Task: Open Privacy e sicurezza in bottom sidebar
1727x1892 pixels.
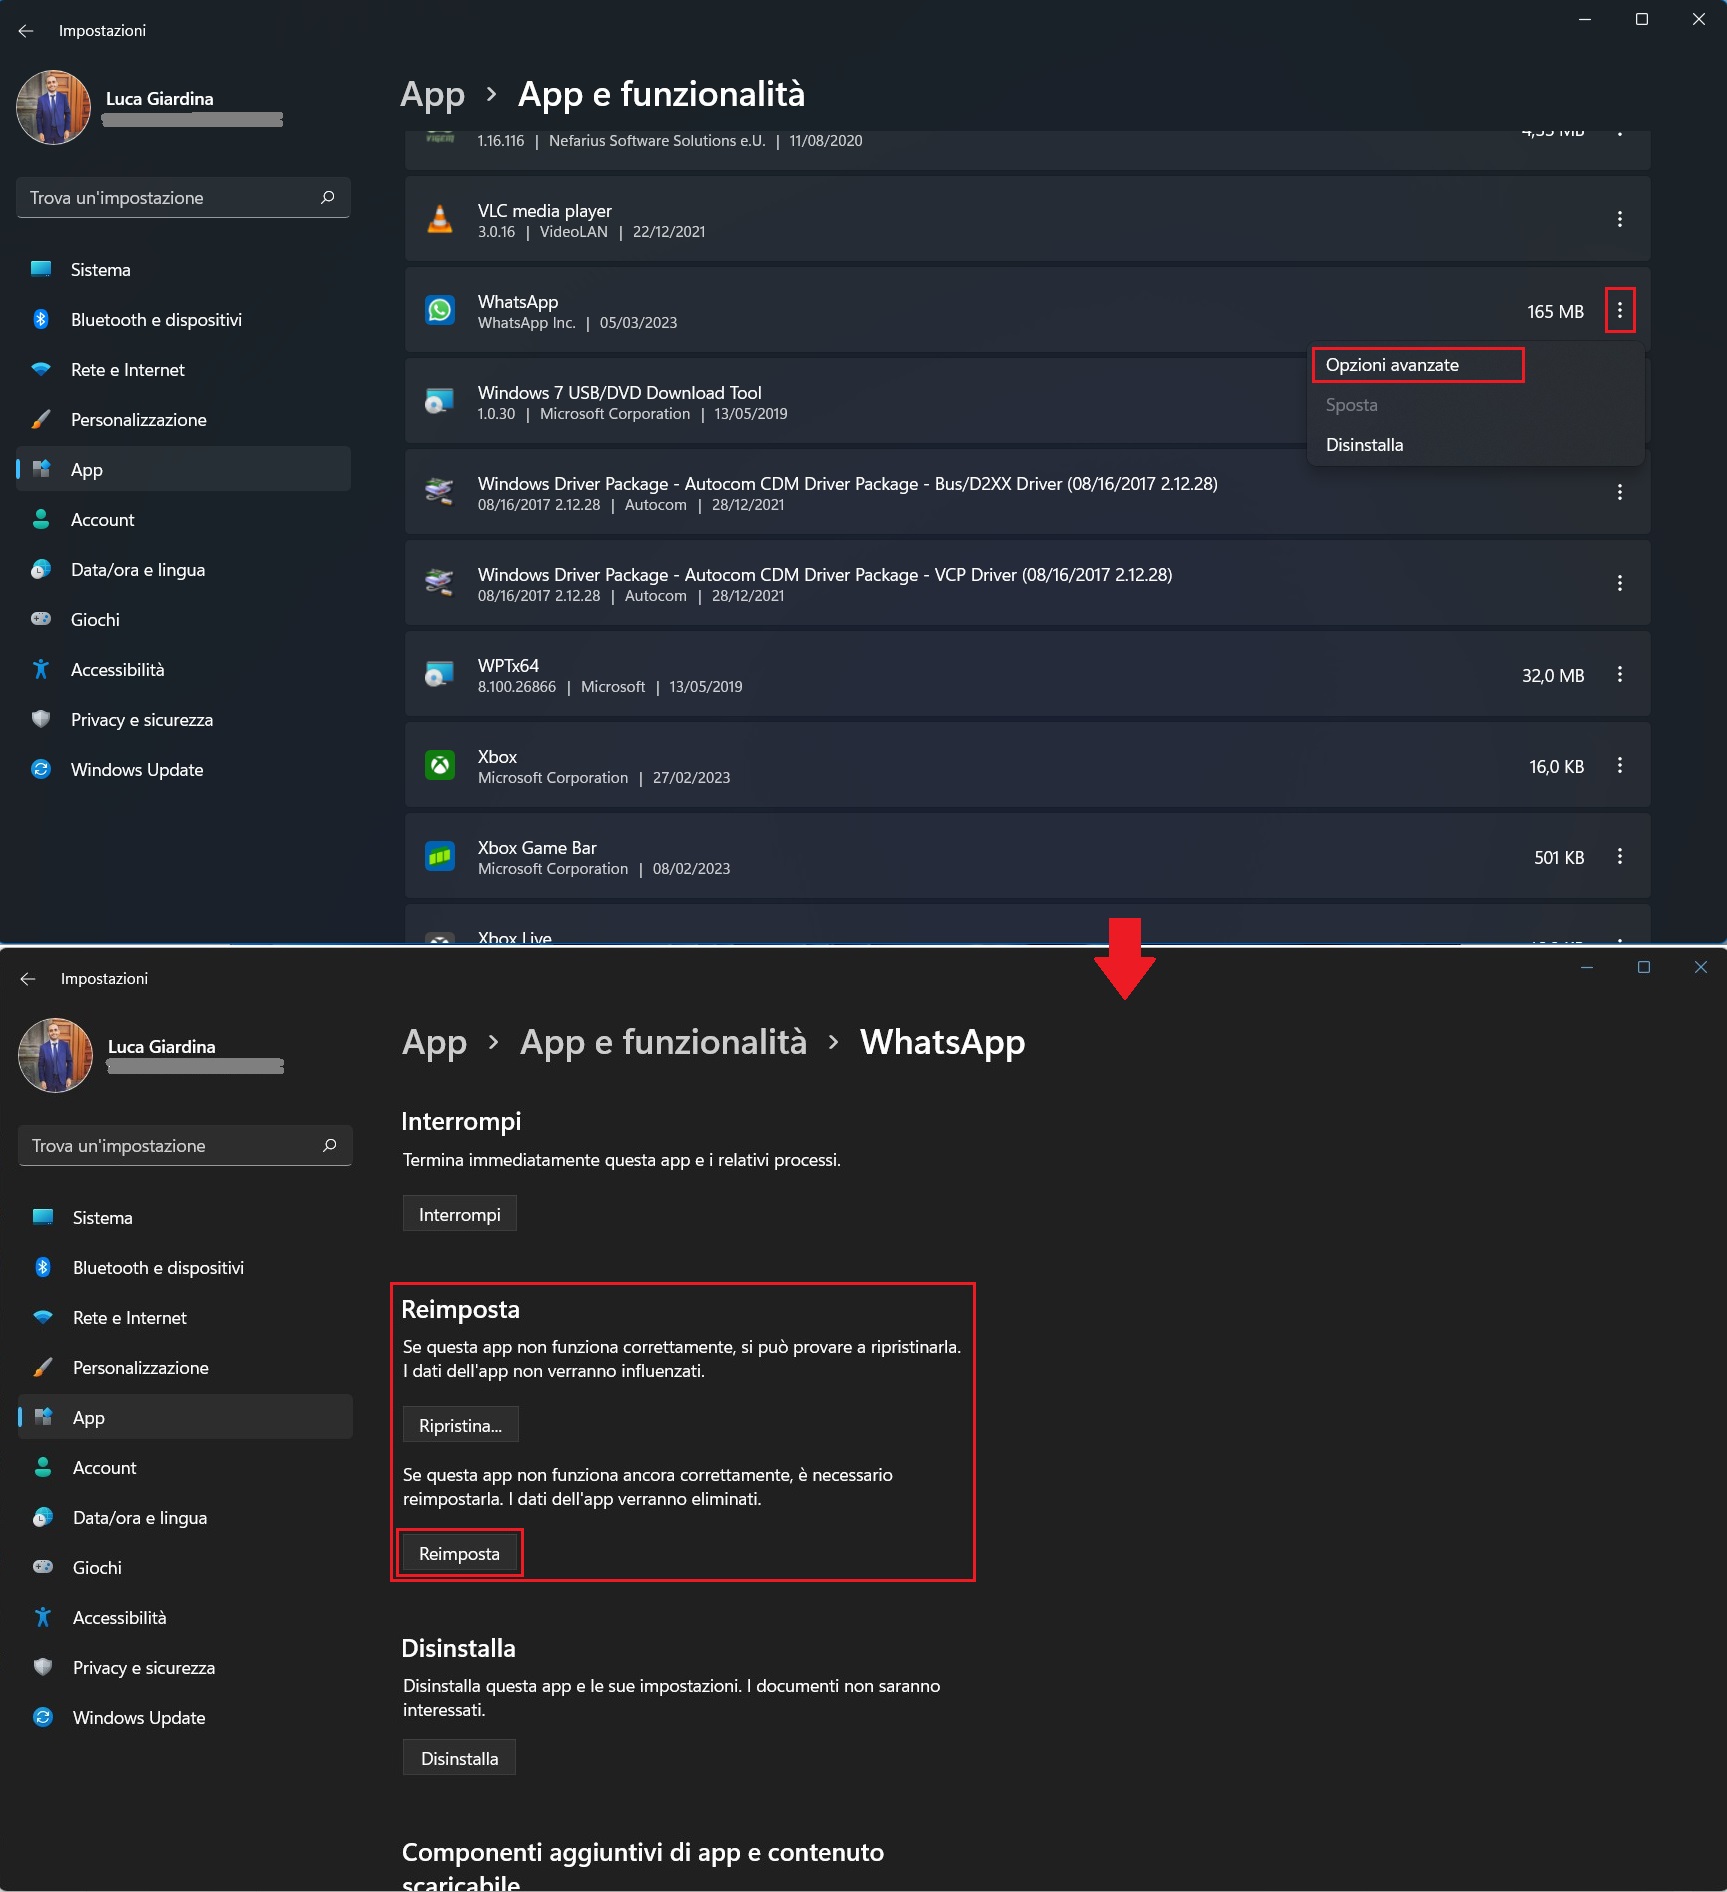Action: pos(144,1668)
